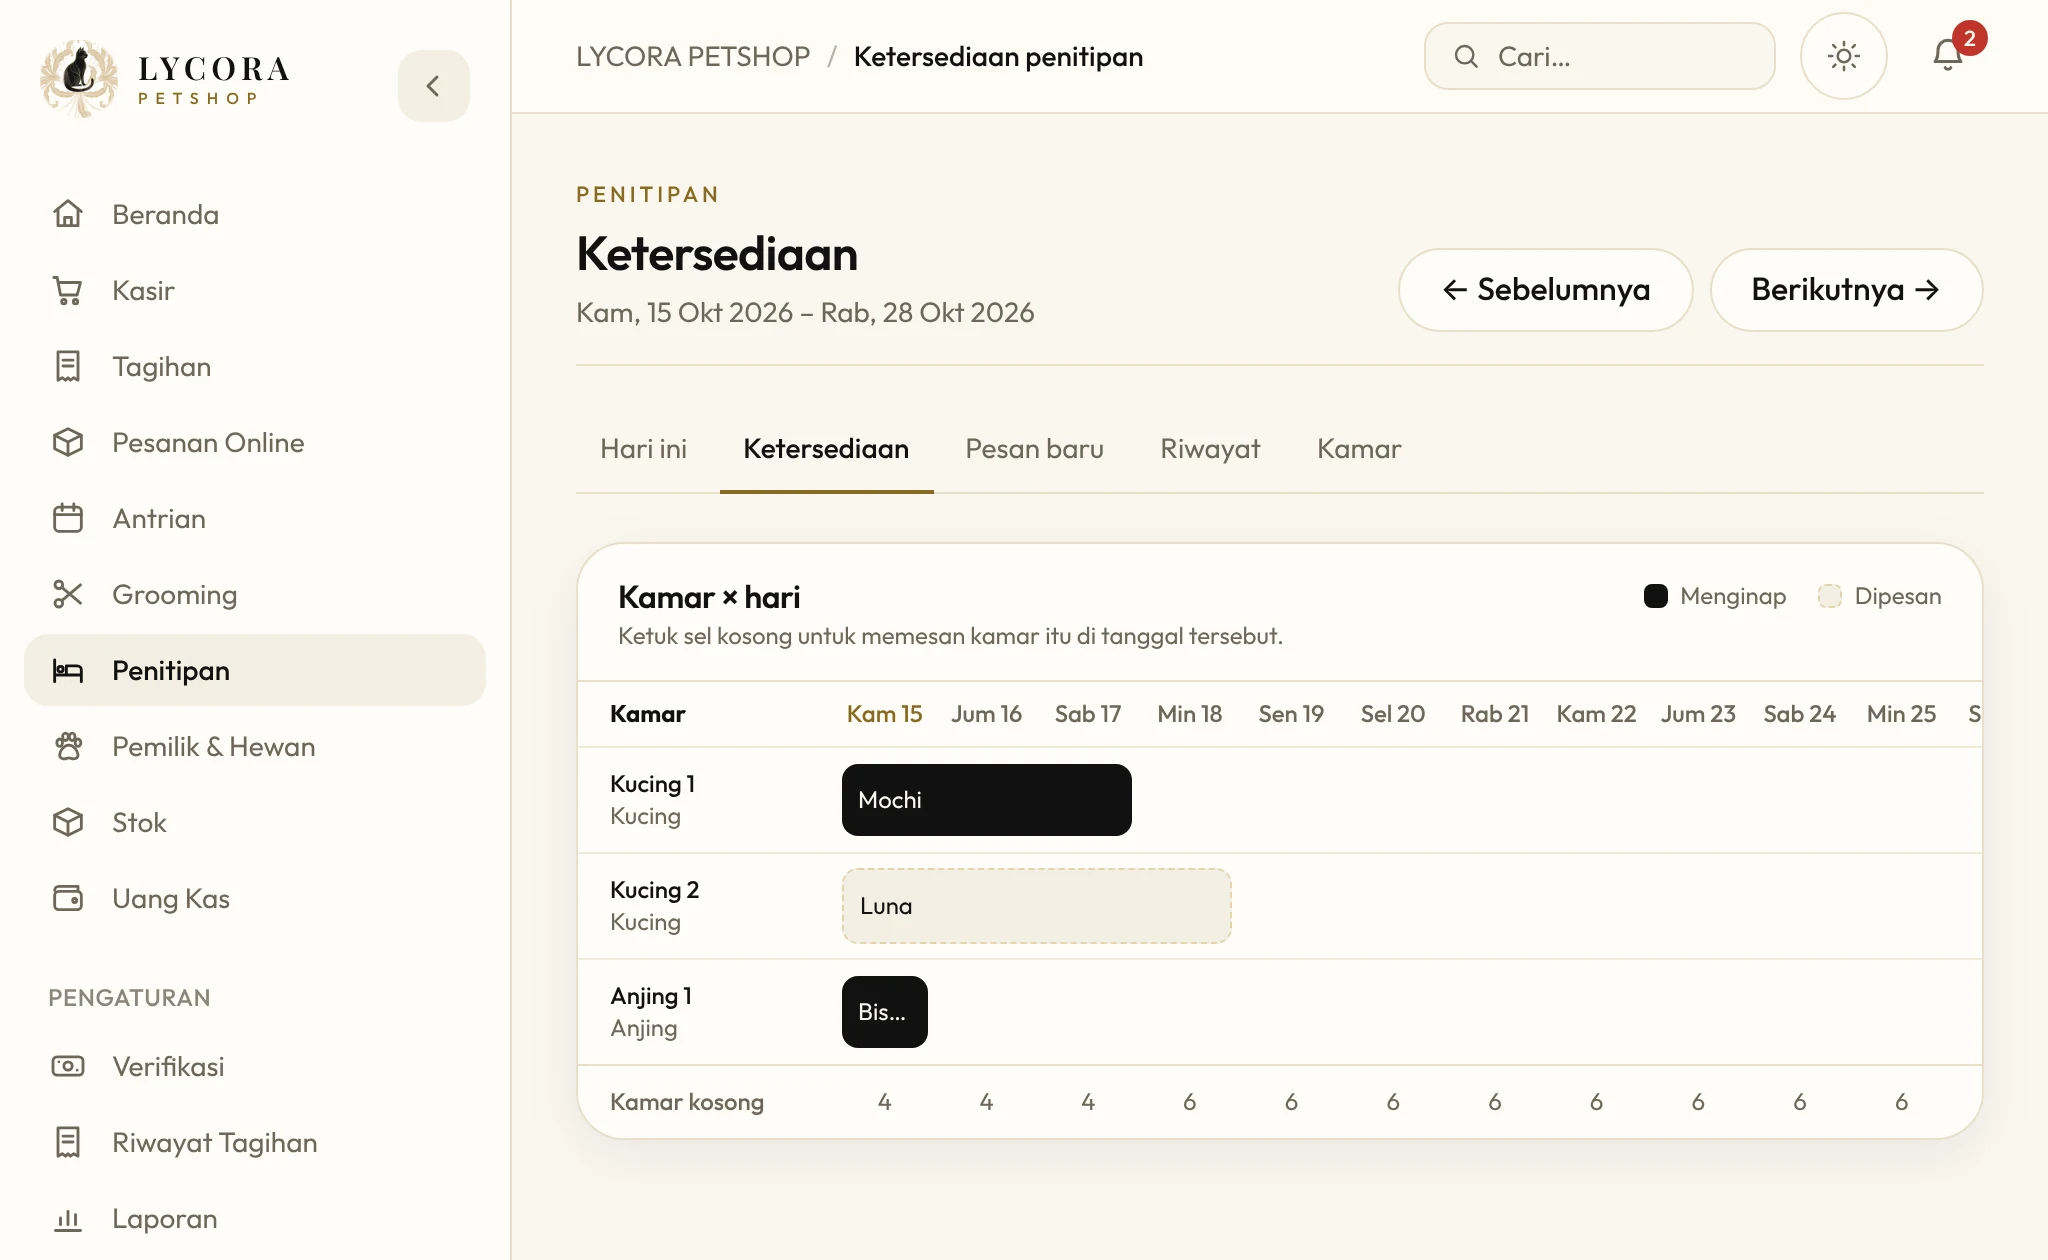Image resolution: width=2048 pixels, height=1260 pixels.
Task: Open the Riwayat Tagihan receipt icon
Action: point(68,1142)
